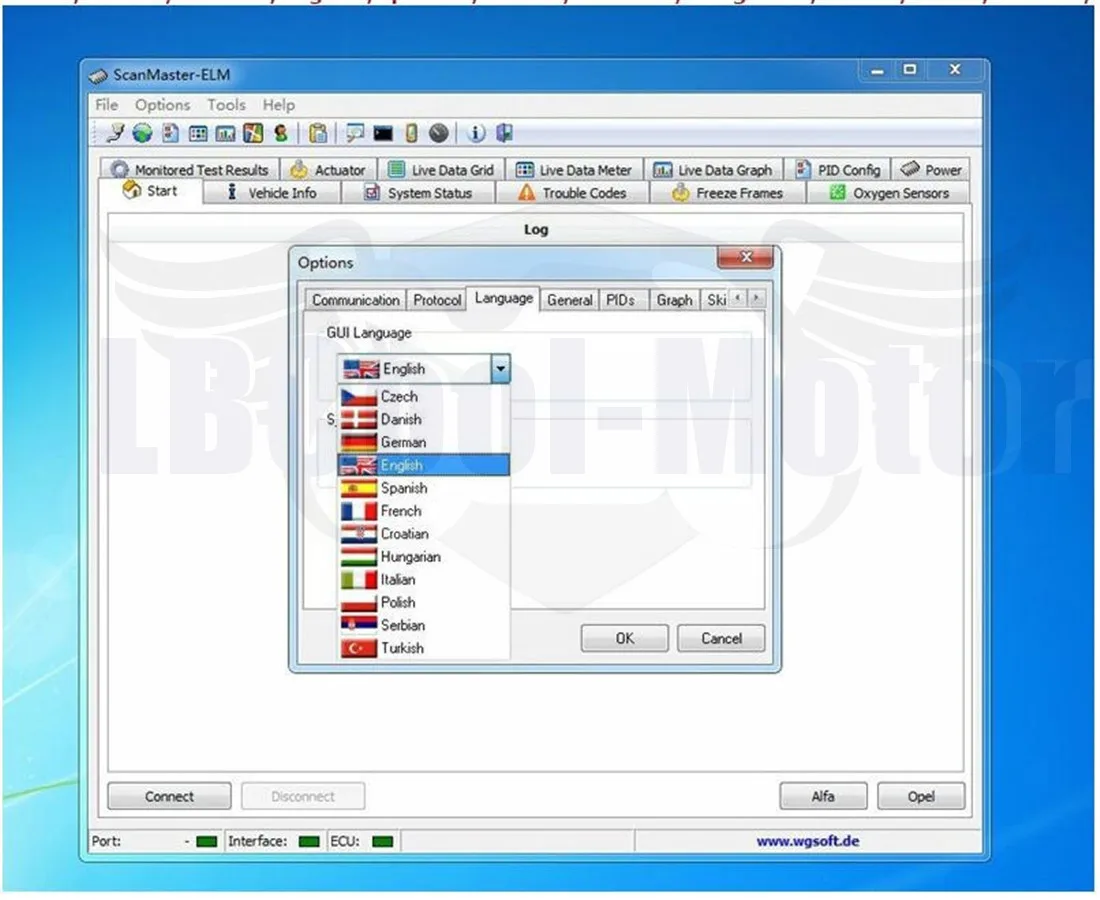1100x900 pixels.
Task: Close the Options dialog with X
Action: (746, 257)
